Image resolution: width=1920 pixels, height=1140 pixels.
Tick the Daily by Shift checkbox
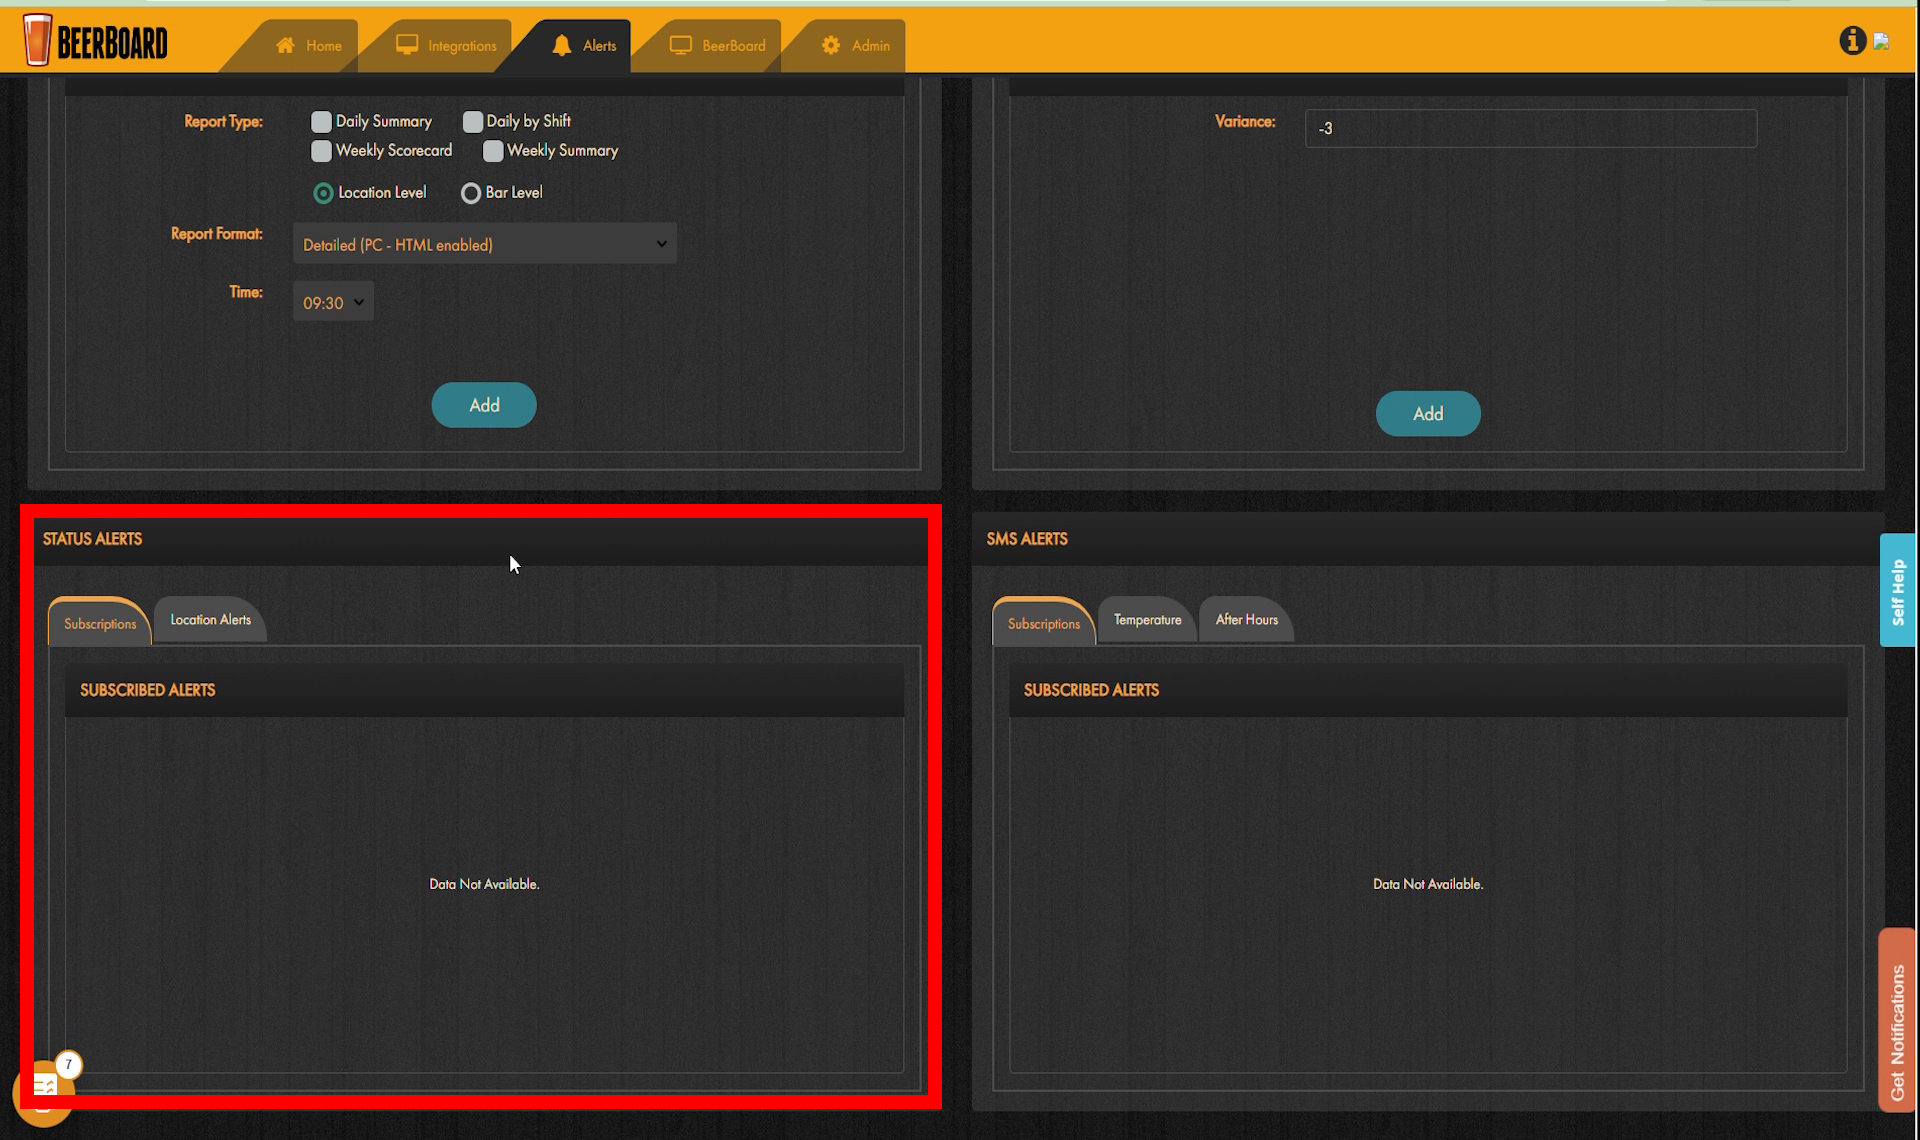tap(472, 122)
